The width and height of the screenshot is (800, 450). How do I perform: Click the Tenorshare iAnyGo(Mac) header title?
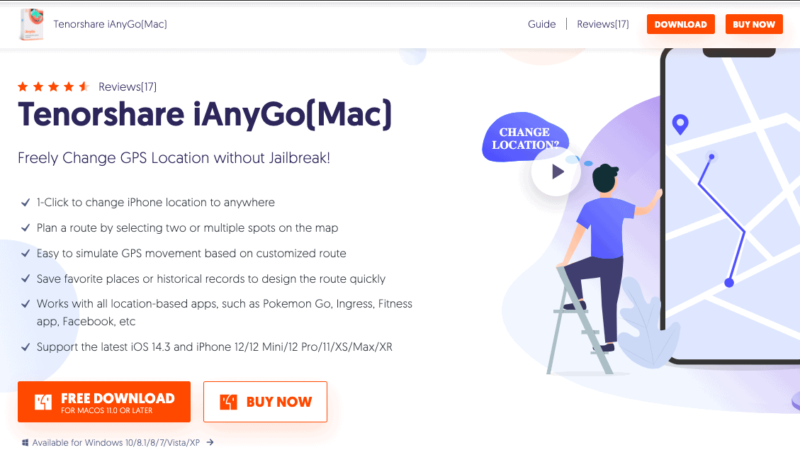coord(110,24)
